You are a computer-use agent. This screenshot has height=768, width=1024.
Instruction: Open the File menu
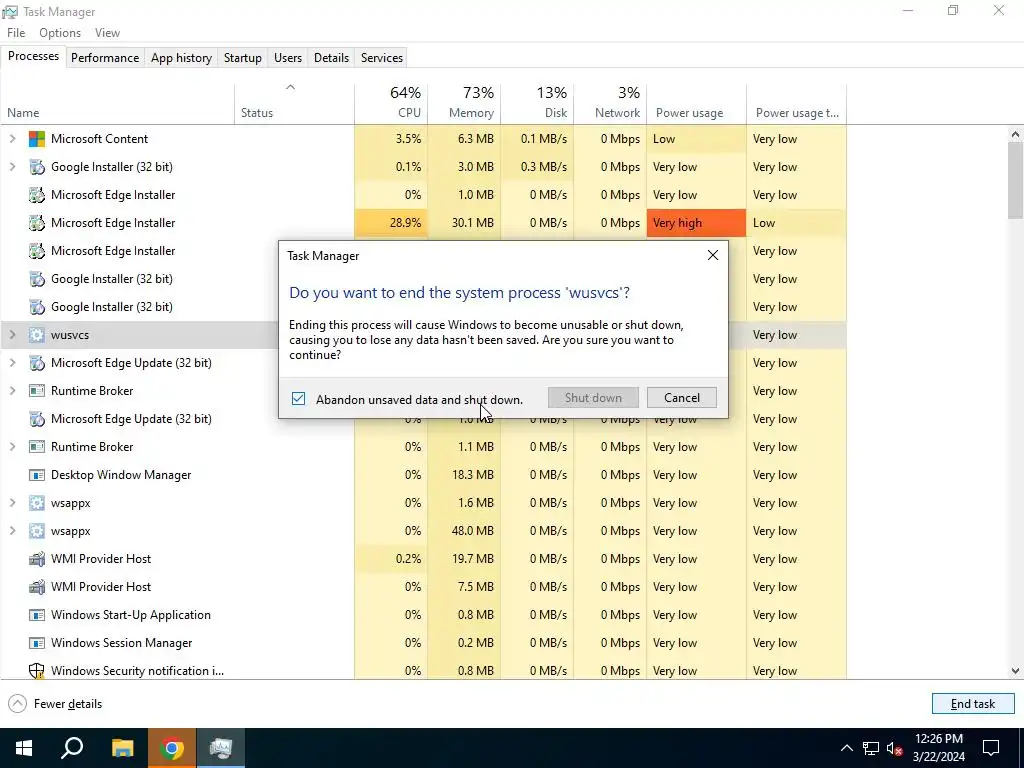16,33
